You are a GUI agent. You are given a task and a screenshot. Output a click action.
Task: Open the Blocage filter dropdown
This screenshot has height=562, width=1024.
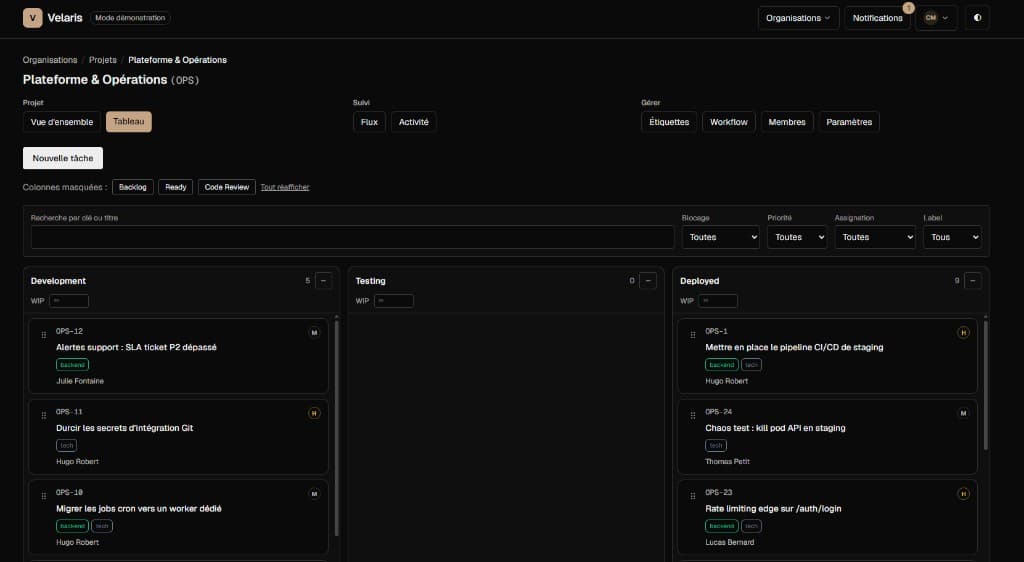point(721,237)
